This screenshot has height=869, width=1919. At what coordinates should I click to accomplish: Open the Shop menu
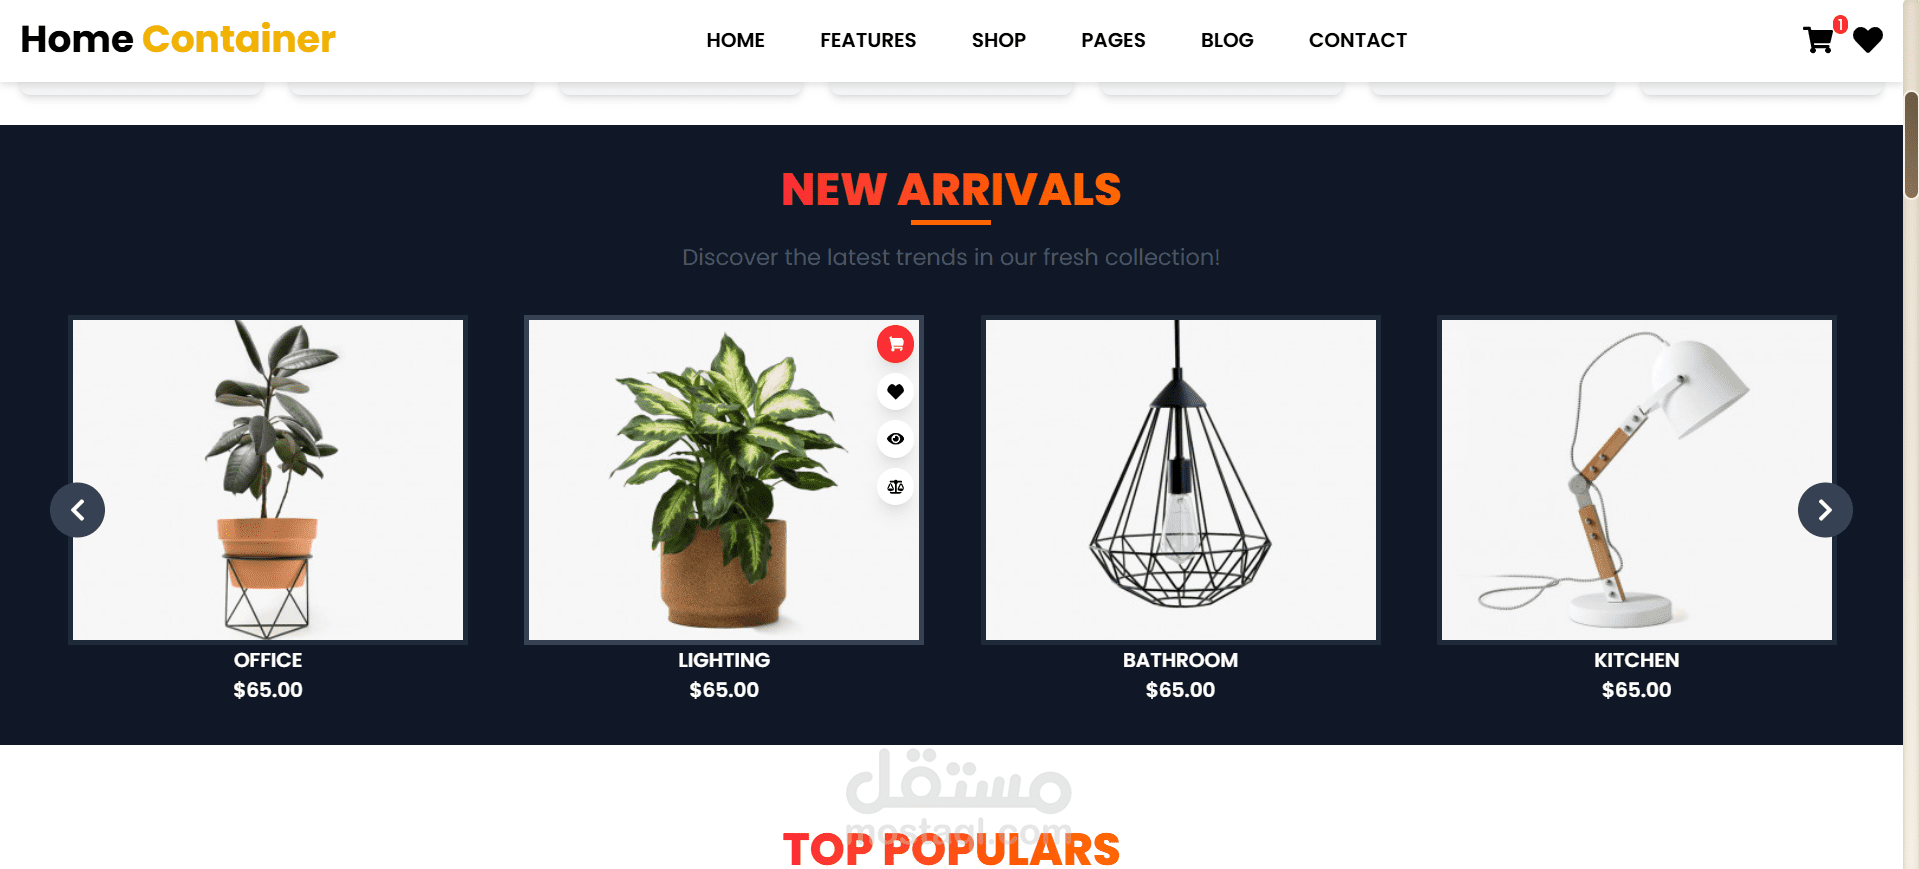coord(998,40)
